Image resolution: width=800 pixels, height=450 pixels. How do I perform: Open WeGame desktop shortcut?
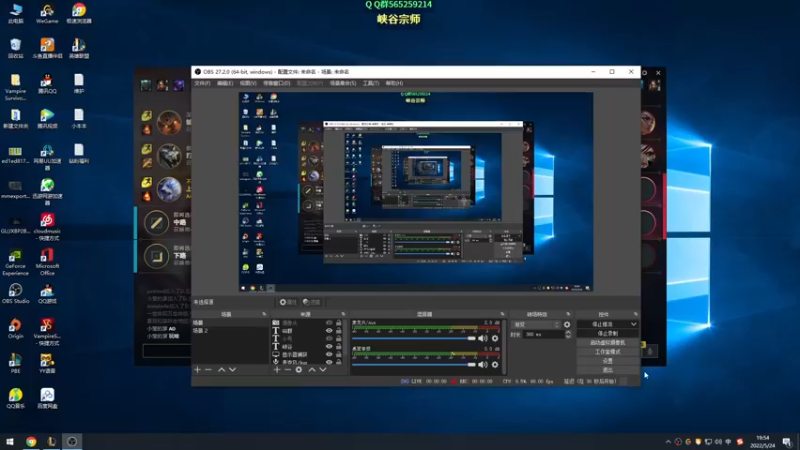click(x=47, y=14)
